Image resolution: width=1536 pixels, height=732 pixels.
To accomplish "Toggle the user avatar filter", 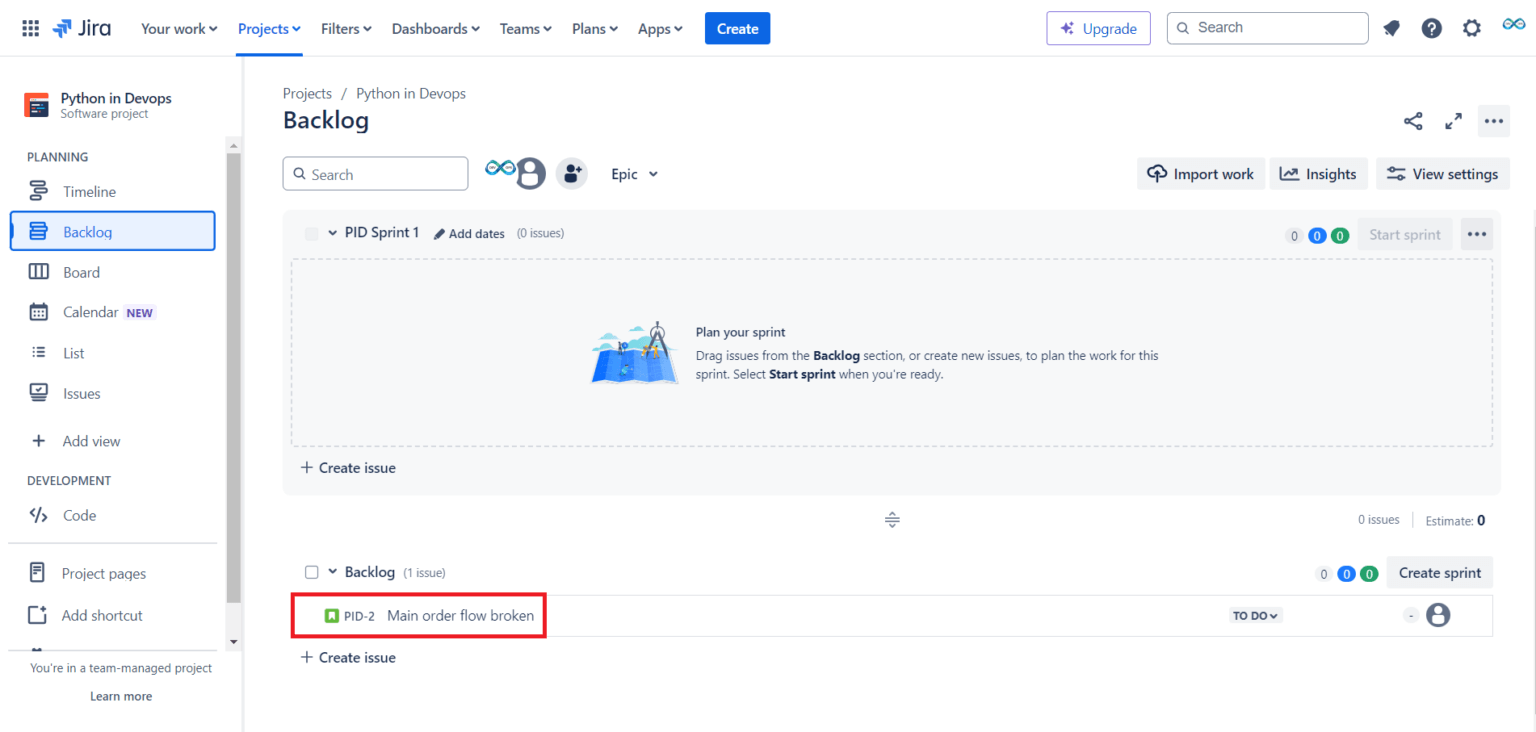I will (531, 172).
